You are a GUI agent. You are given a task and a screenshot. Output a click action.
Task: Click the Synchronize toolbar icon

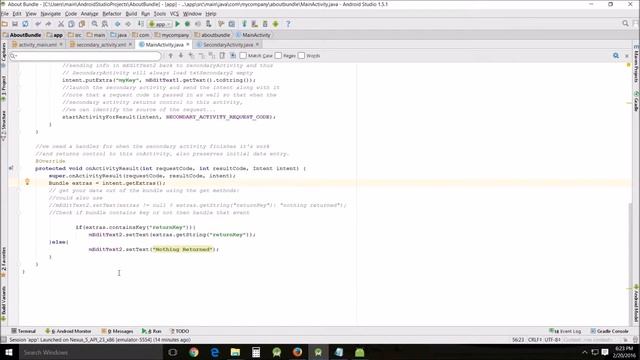tap(25, 24)
